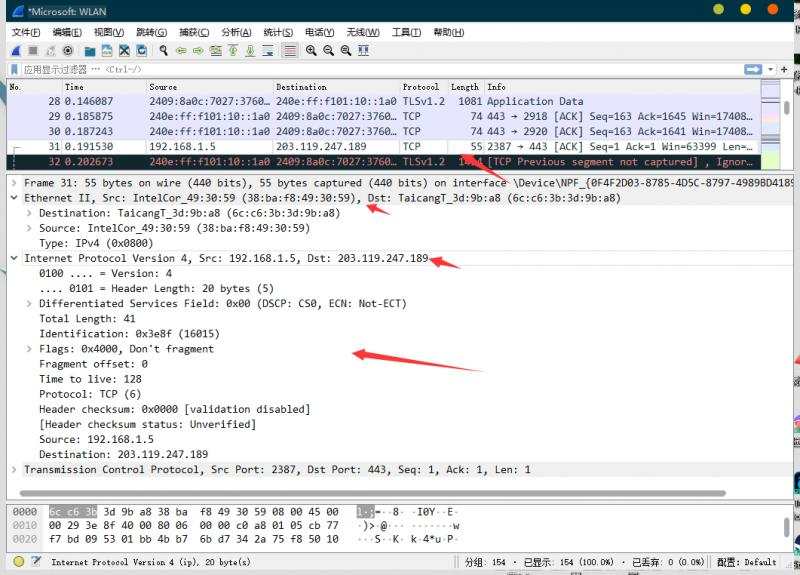This screenshot has width=800, height=575.
Task: Expand the Transmission Control Protocol node
Action: click(x=14, y=469)
